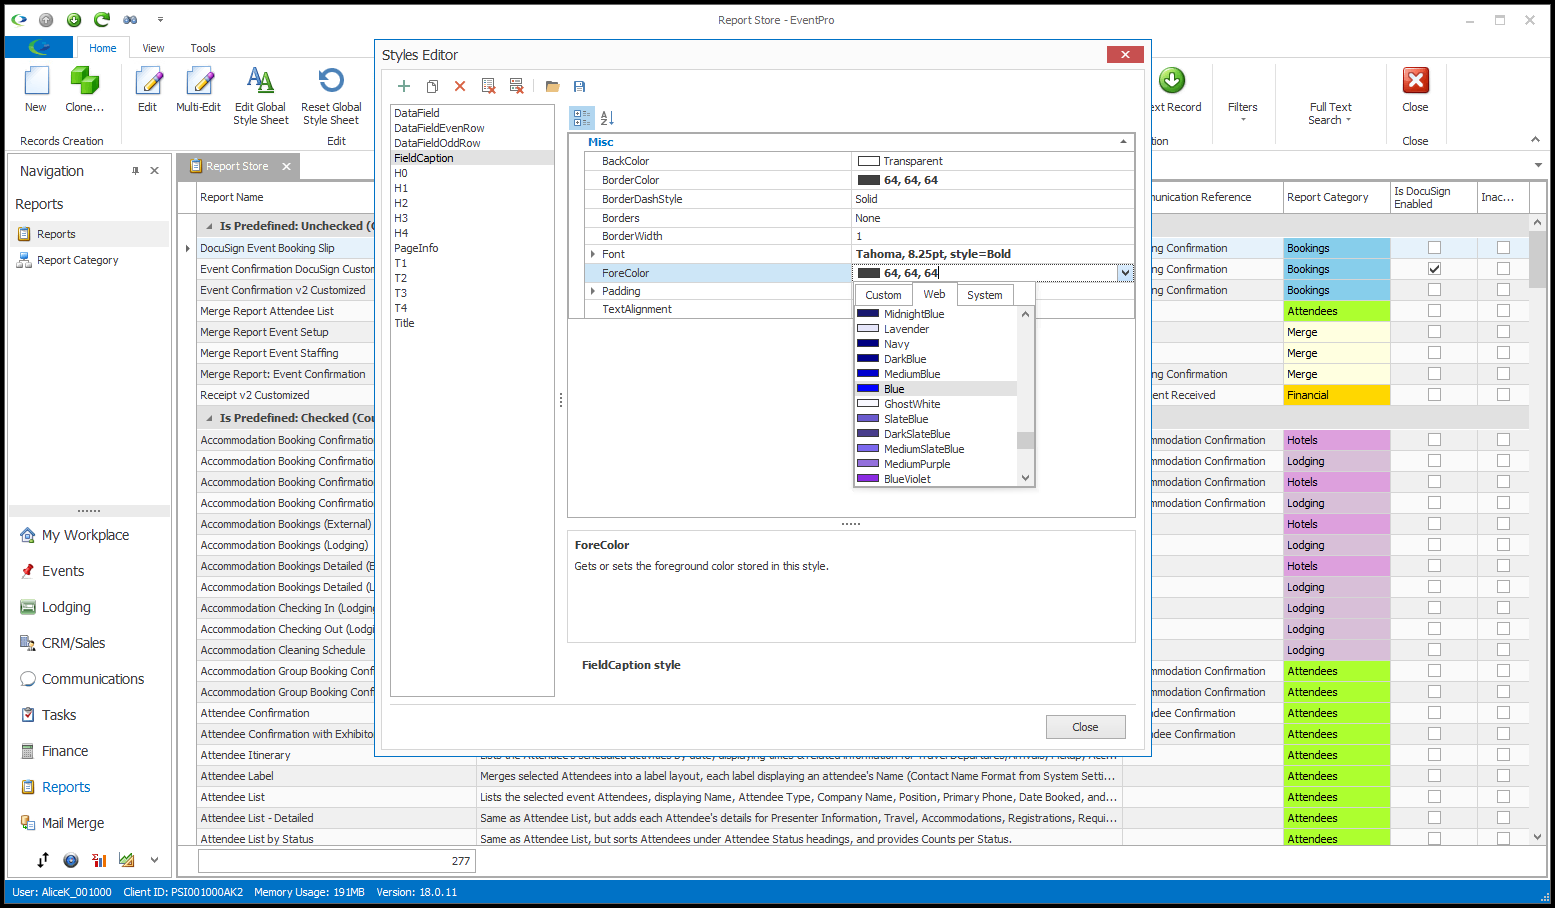Toggle Inactive checkbox for DocuSign Event Booking Slip
This screenshot has height=908, width=1555.
[x=1503, y=248]
